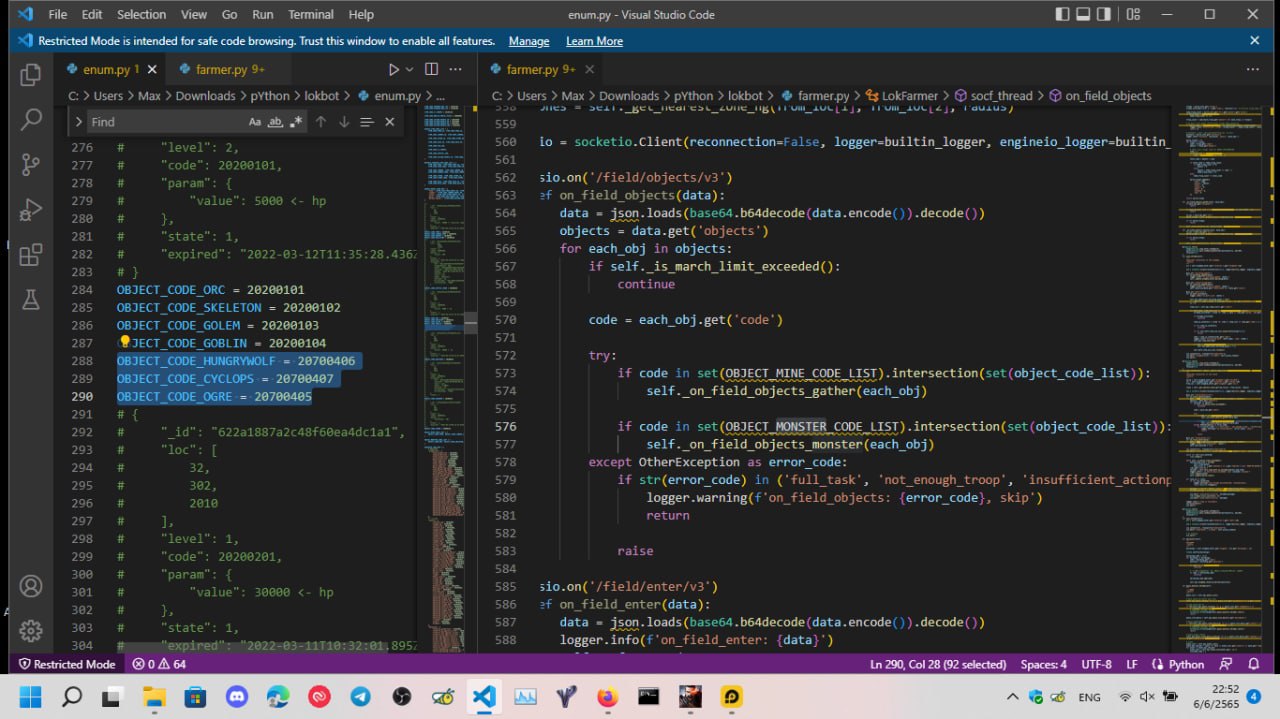The image size is (1280, 719).
Task: Expand Replace mode in Find widget
Action: (77, 122)
